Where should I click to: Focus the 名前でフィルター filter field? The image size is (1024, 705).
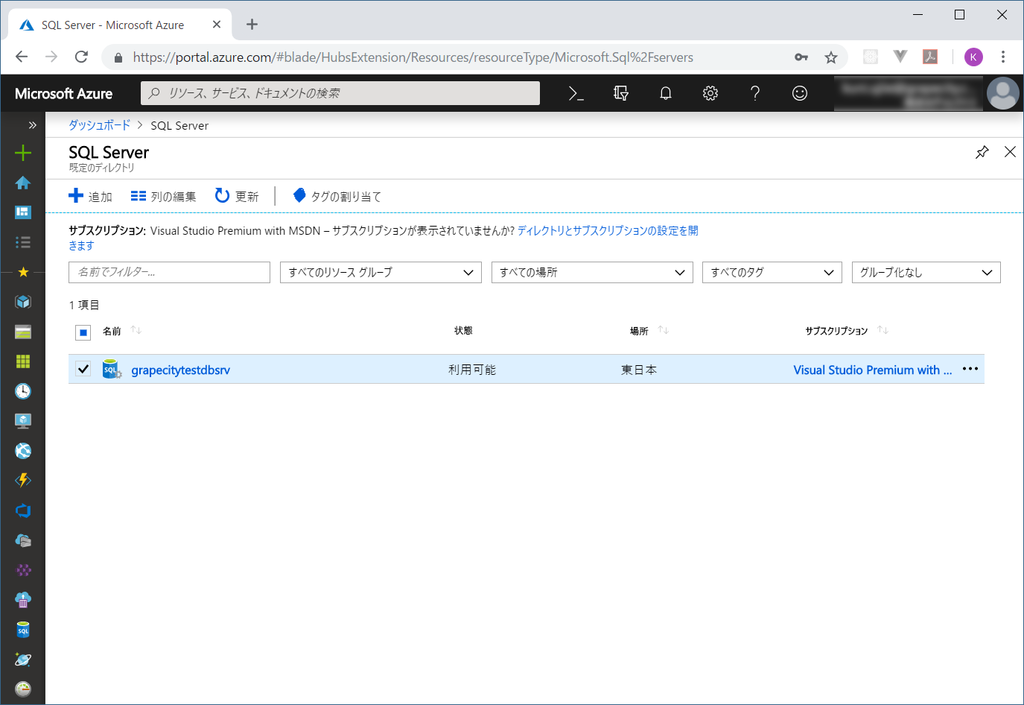pos(169,272)
